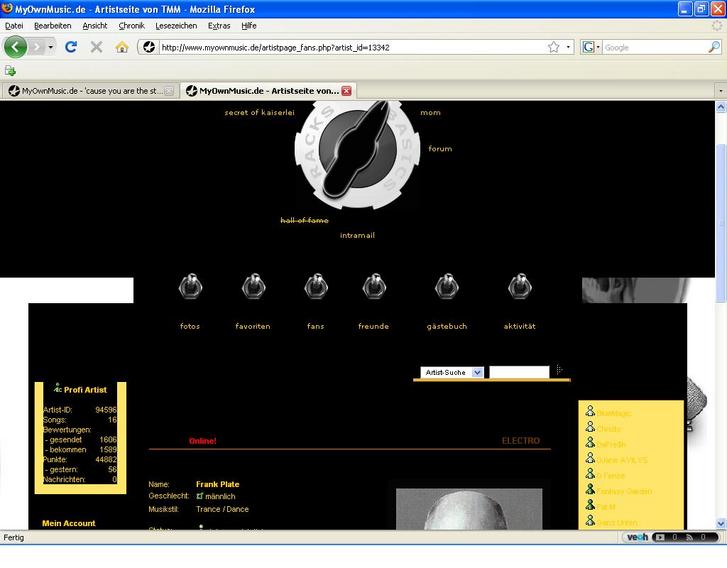This screenshot has width=727, height=568.
Task: Bookmark page with the star icon
Action: [553, 47]
